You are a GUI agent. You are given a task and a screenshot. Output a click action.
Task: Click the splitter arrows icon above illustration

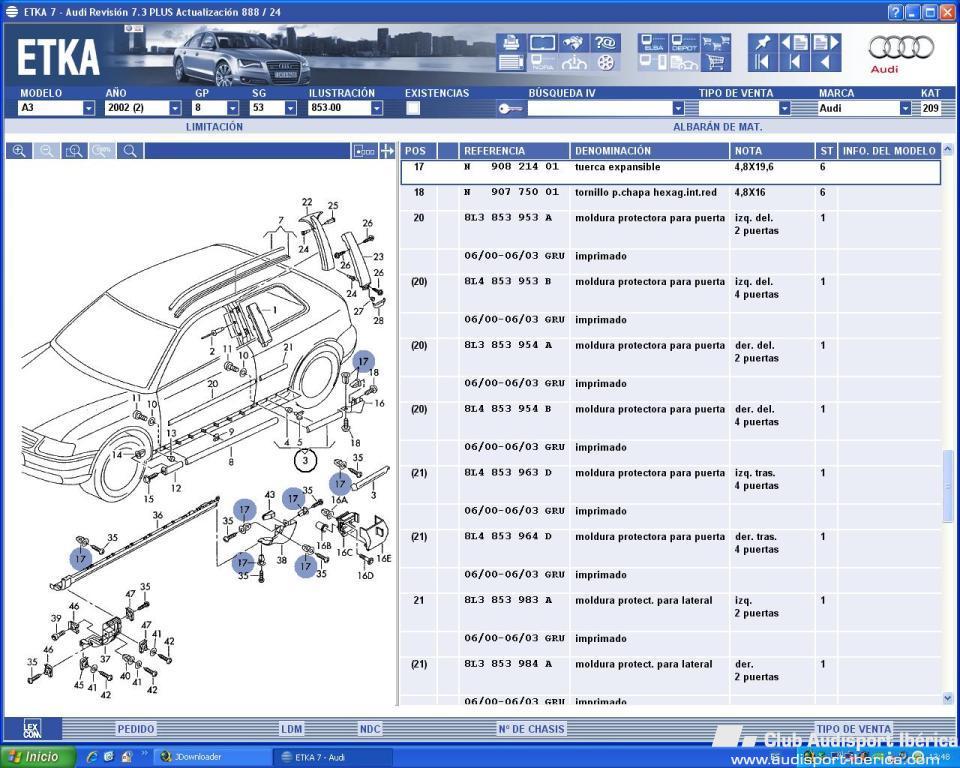pyautogui.click(x=387, y=151)
